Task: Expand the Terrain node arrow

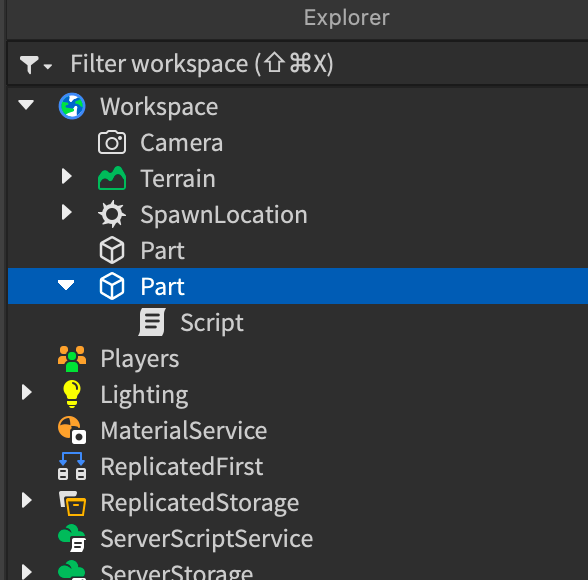Action: tap(66, 176)
